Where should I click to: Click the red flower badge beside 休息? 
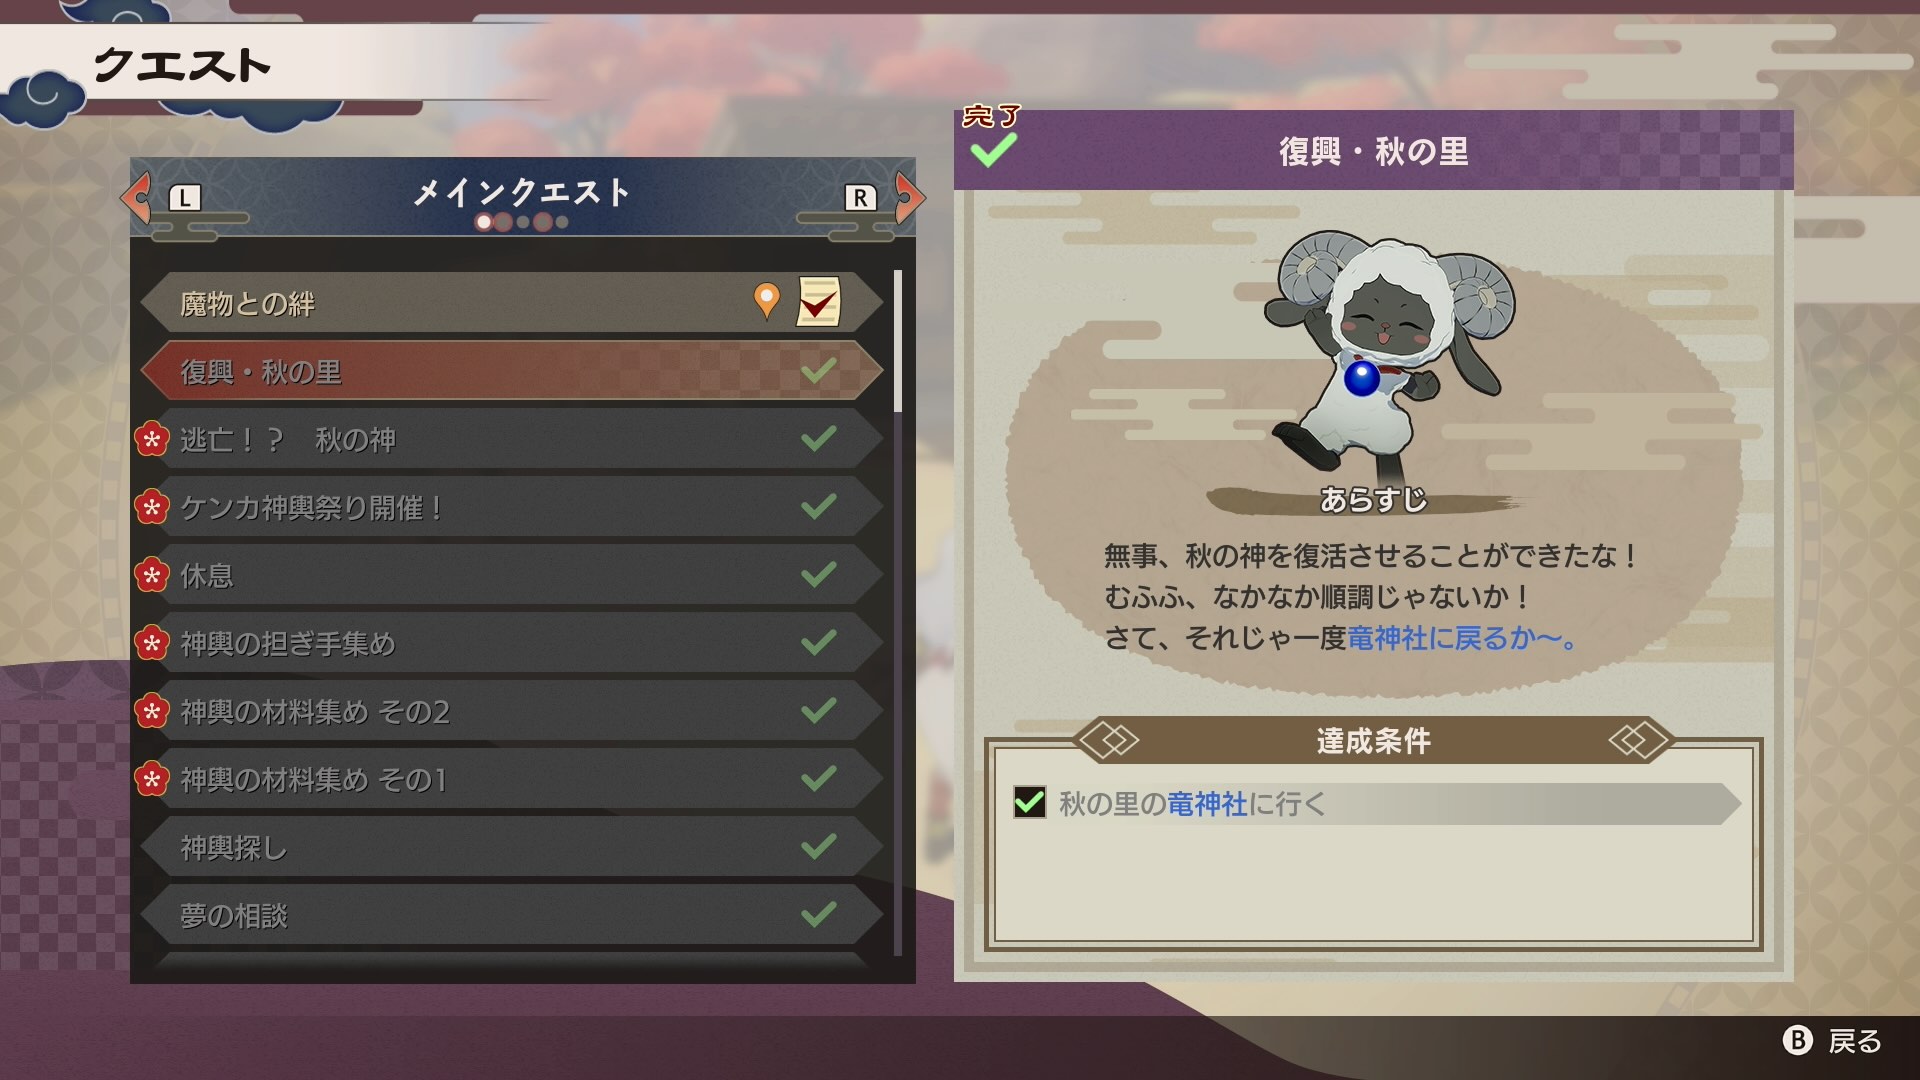point(151,575)
